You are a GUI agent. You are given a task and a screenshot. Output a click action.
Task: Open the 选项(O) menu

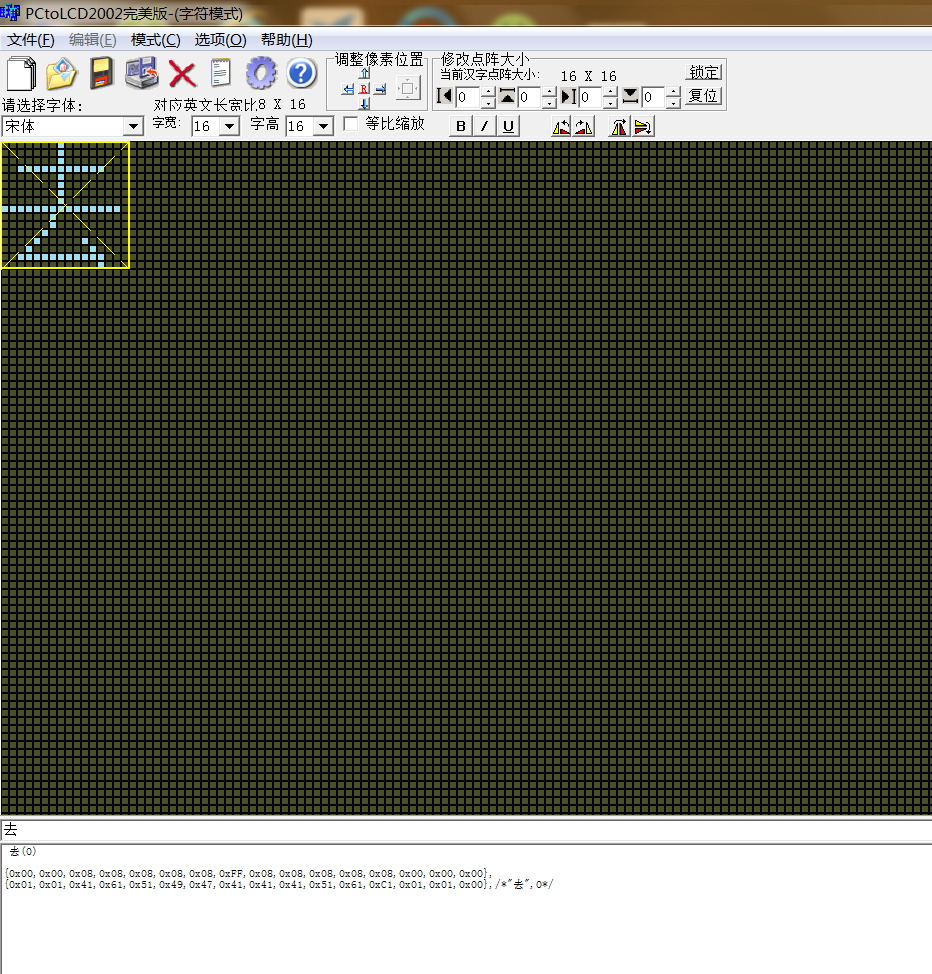[220, 40]
